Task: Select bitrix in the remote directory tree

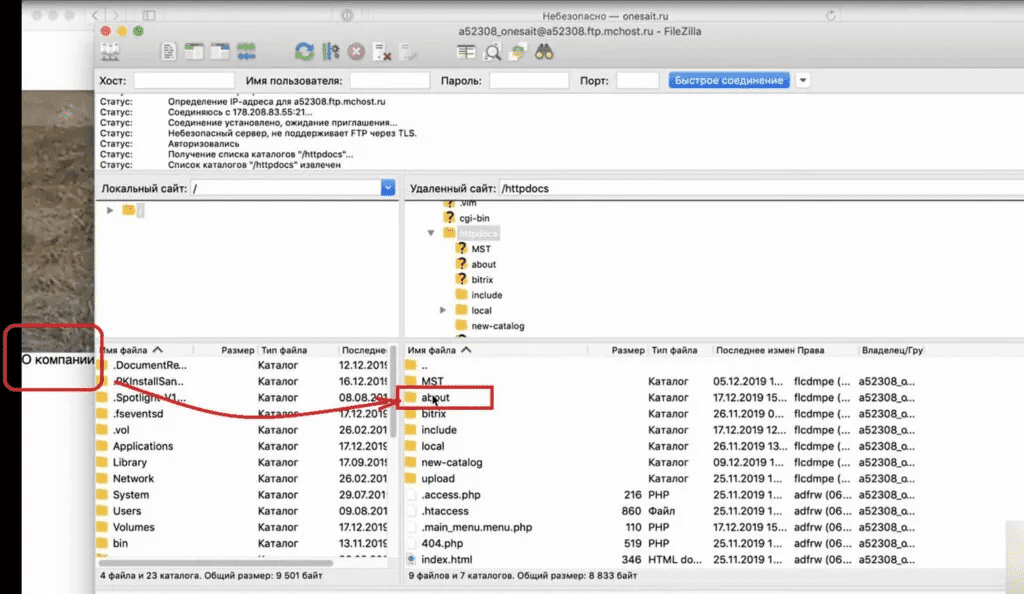Action: point(482,279)
